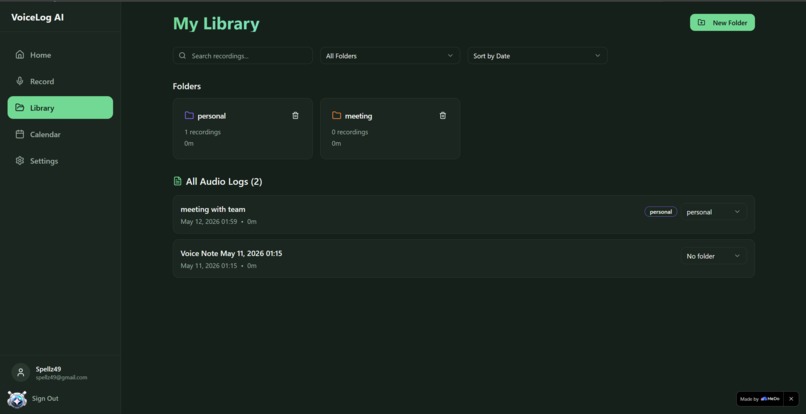Click the 'All Audio Logs (2)' heading
The image size is (806, 414).
tap(224, 182)
